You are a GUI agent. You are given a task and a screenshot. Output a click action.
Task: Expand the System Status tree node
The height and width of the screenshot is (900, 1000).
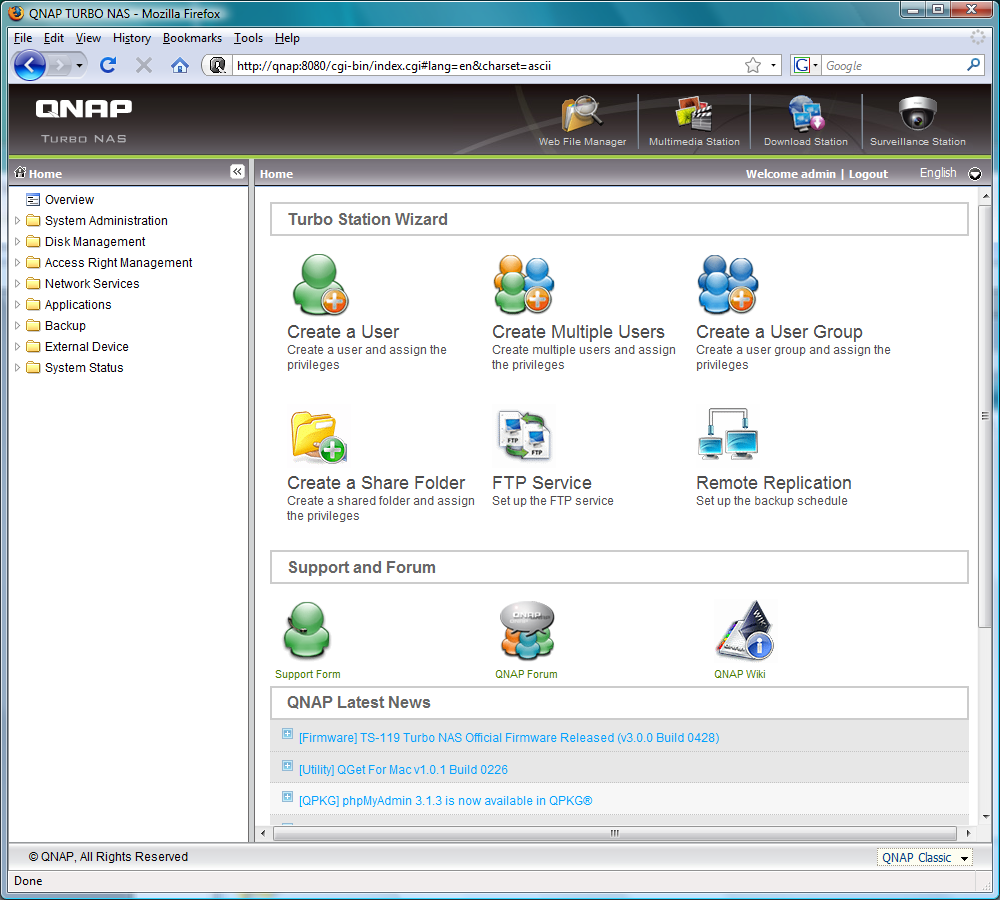click(17, 368)
